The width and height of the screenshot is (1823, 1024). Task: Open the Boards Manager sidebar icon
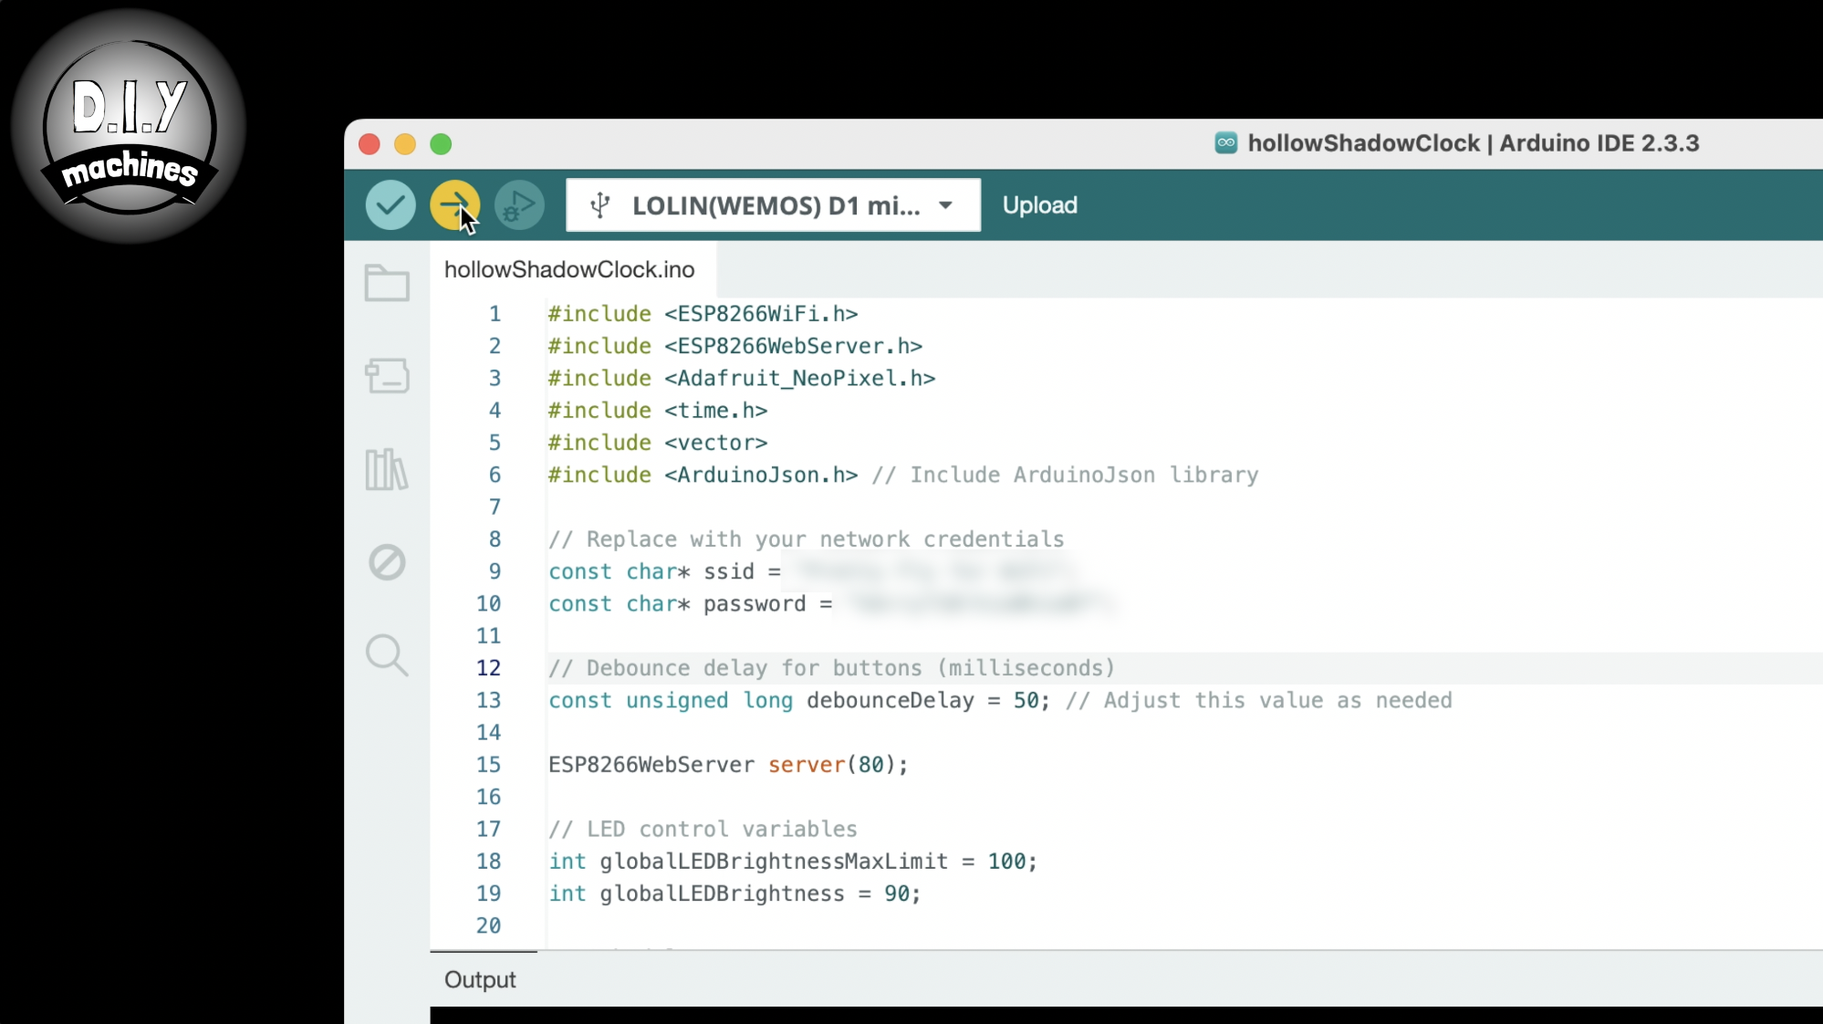click(x=387, y=376)
